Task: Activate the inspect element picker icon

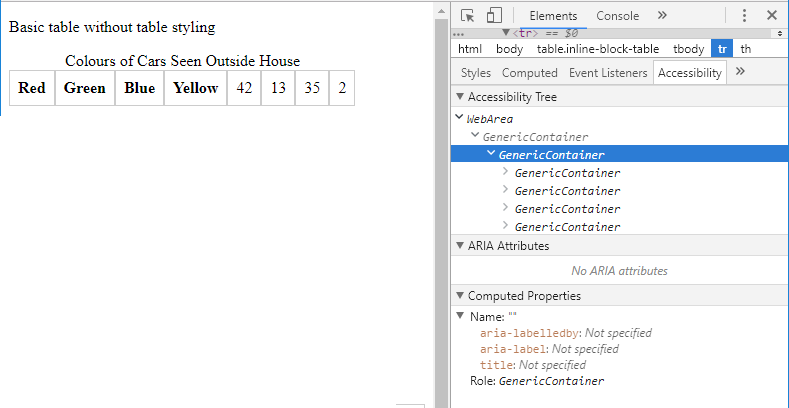Action: pyautogui.click(x=467, y=16)
